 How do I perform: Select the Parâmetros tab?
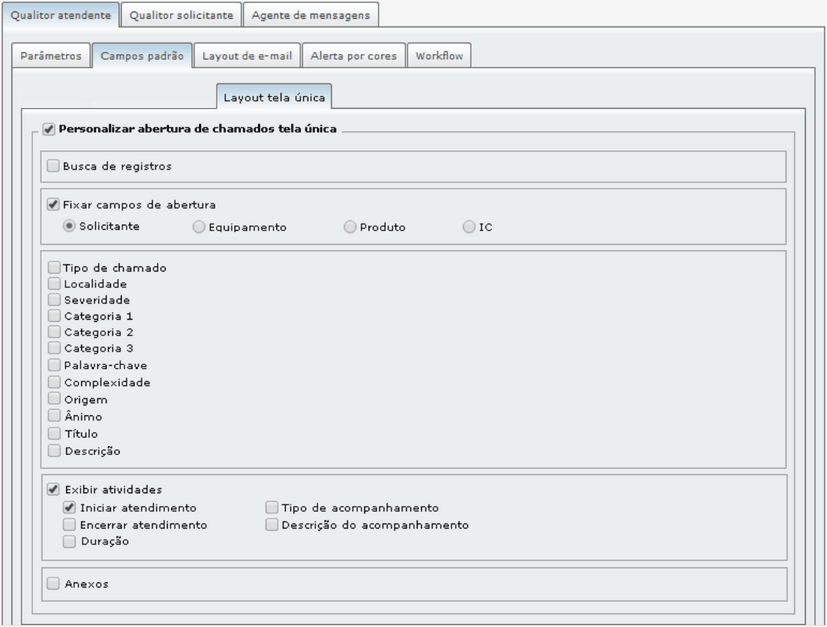click(51, 55)
